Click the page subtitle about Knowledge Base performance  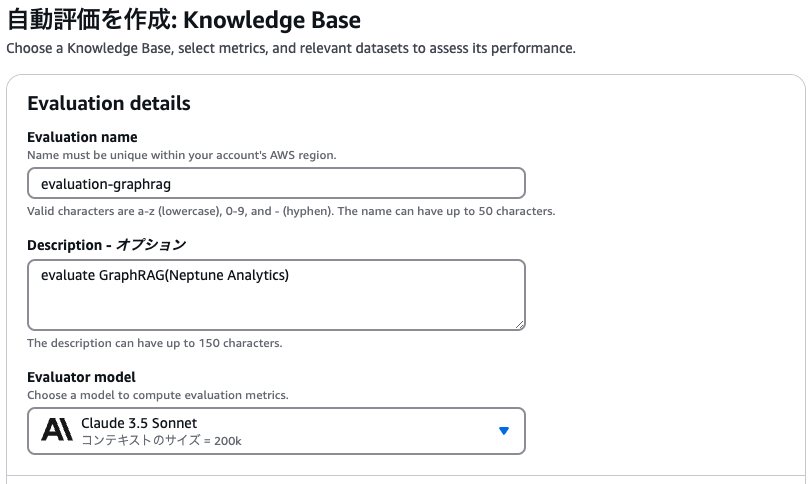[291, 48]
